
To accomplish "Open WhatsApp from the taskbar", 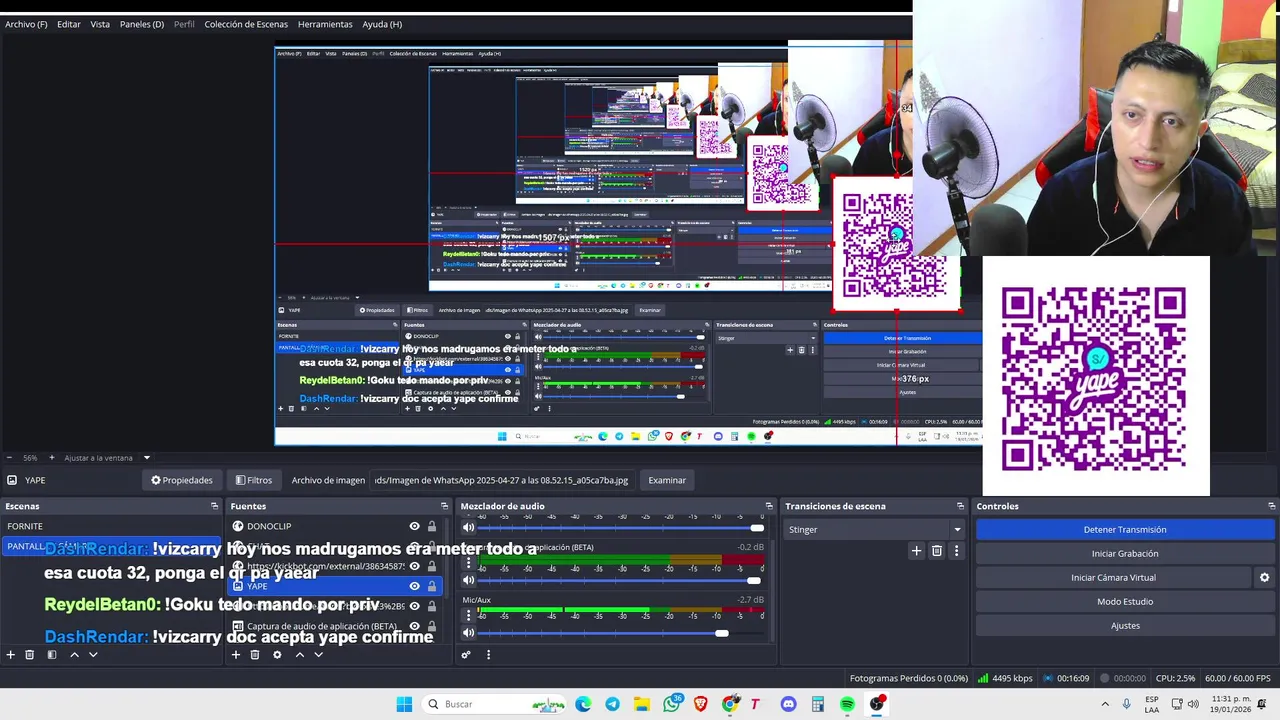I will [672, 704].
